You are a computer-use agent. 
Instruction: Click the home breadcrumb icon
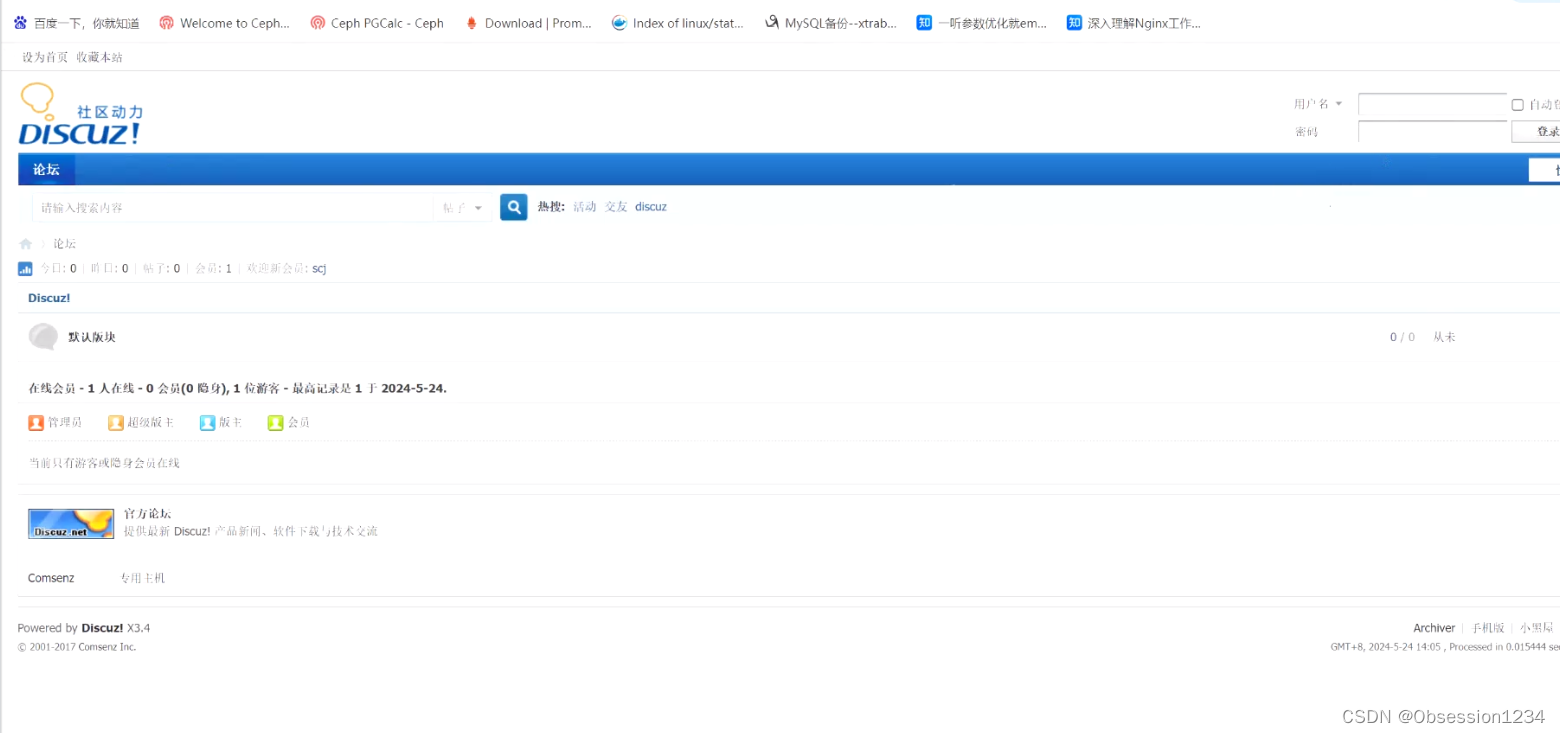click(x=26, y=244)
